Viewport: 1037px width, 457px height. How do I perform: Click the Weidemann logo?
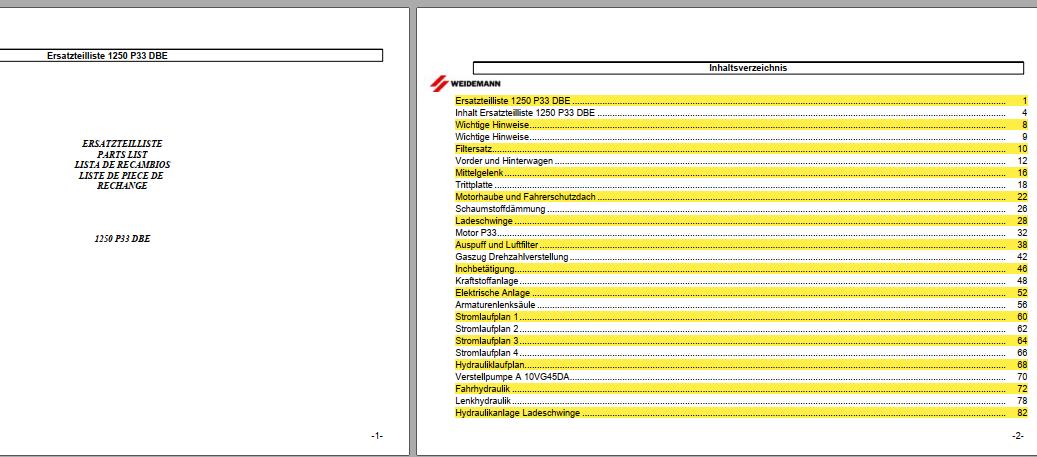[466, 83]
